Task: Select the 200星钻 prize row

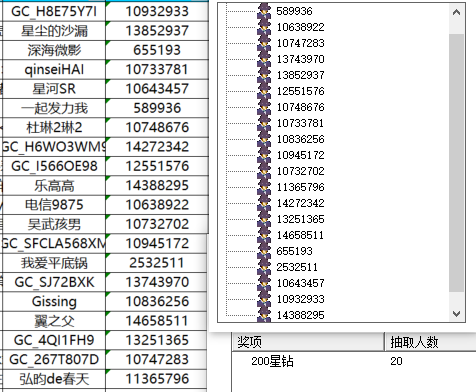Action: pyautogui.click(x=354, y=361)
